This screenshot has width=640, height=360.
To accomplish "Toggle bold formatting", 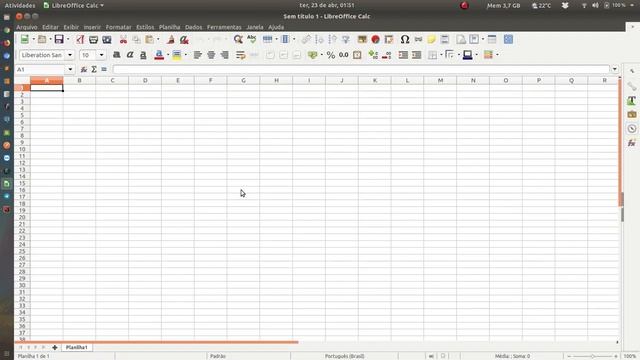I will [x=116, y=55].
